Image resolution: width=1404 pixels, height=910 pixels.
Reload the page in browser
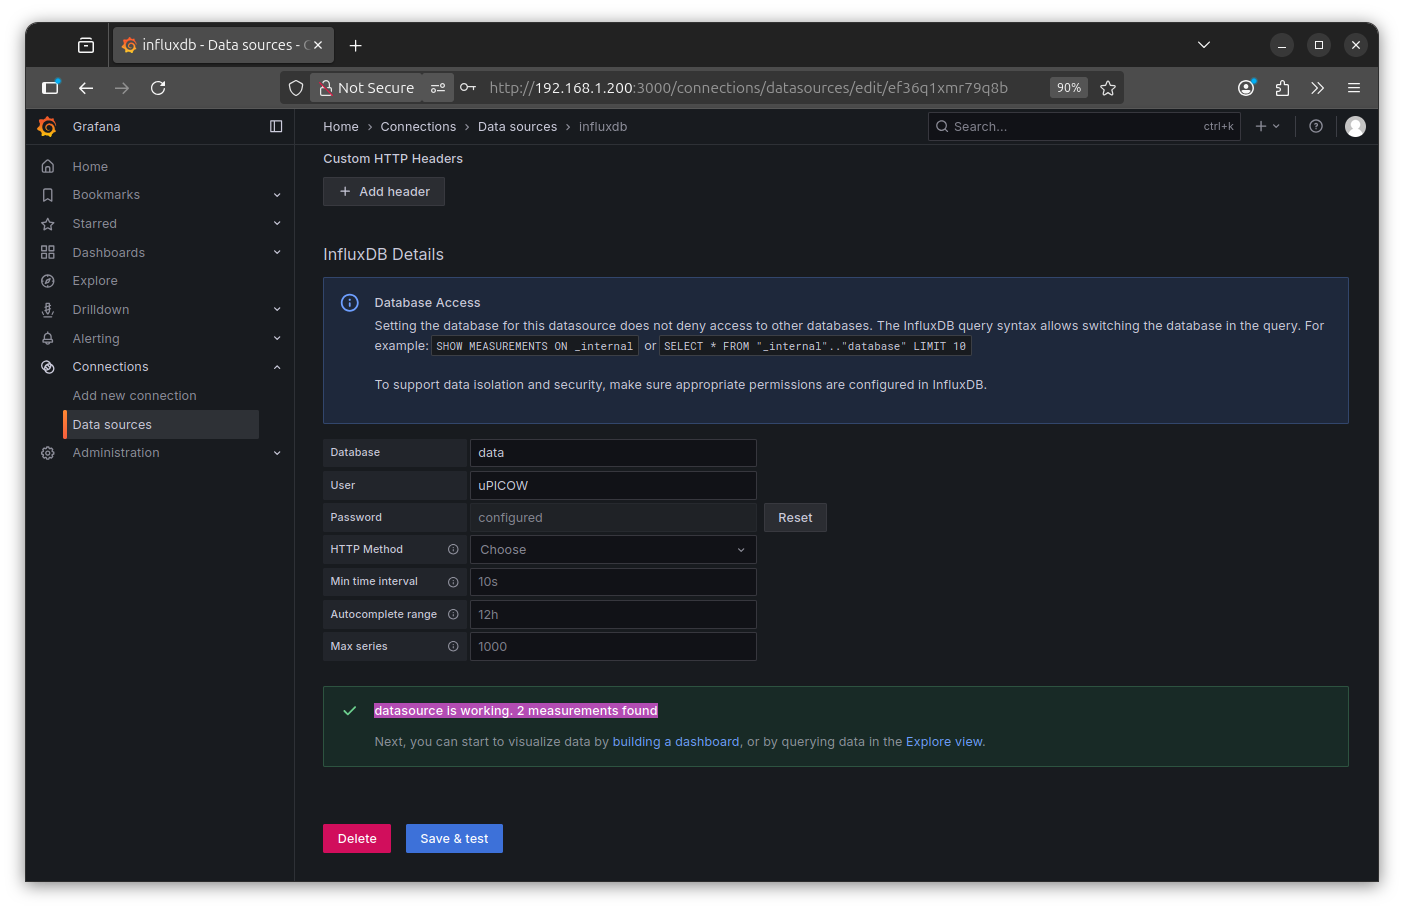158,88
